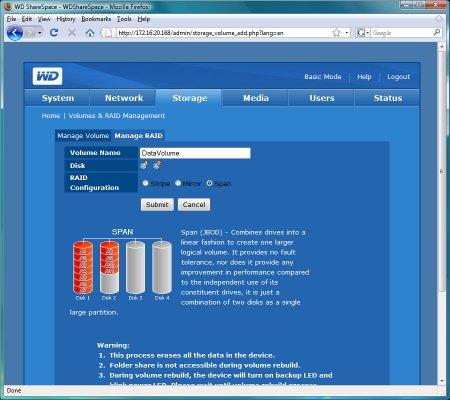Viewport: 450px width, 400px height.
Task: Open the WD Help link
Action: coord(364,77)
